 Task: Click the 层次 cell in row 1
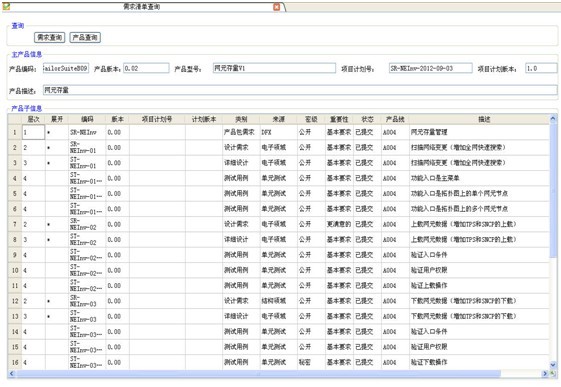pyautogui.click(x=34, y=132)
